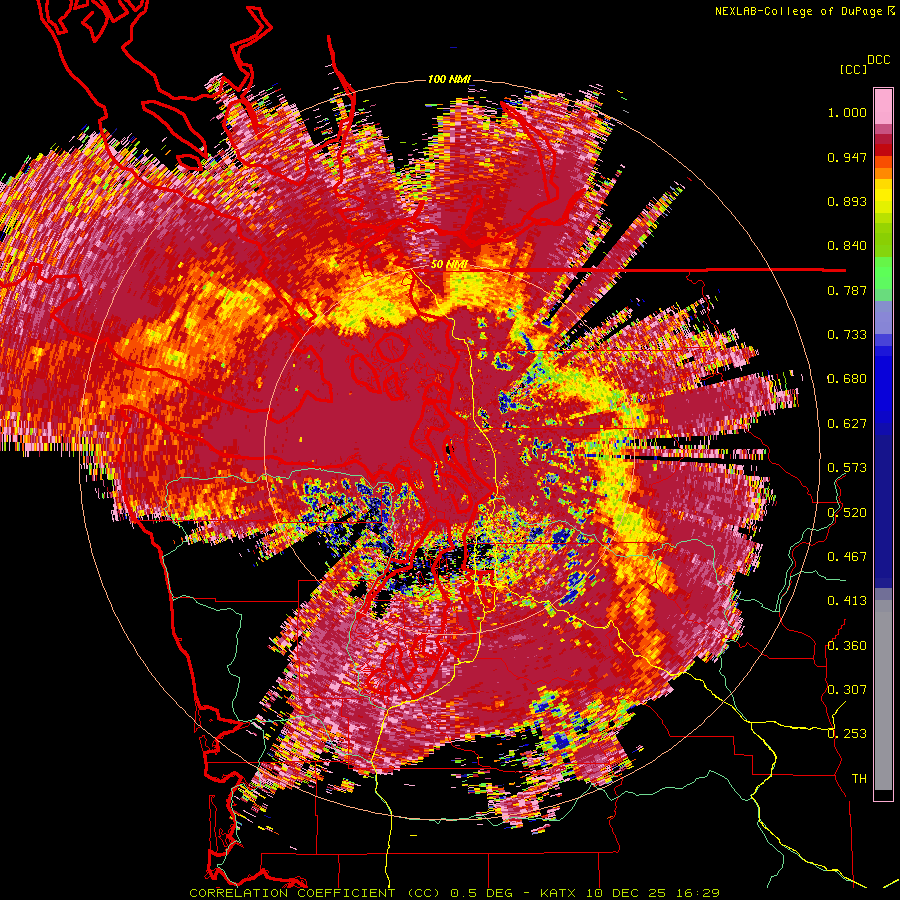Click the 0.467 scale value
This screenshot has width=900, height=900.
click(x=847, y=556)
